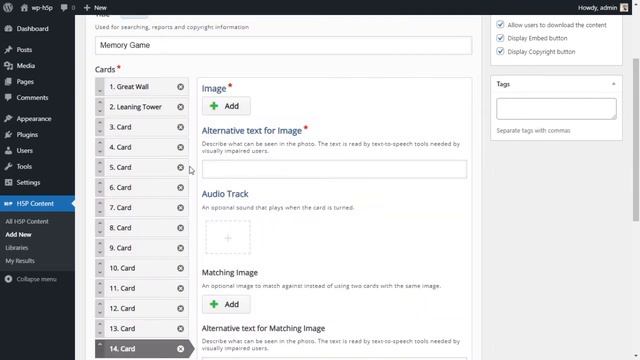The width and height of the screenshot is (640, 360).
Task: Add an Image for the card
Action: point(226,106)
